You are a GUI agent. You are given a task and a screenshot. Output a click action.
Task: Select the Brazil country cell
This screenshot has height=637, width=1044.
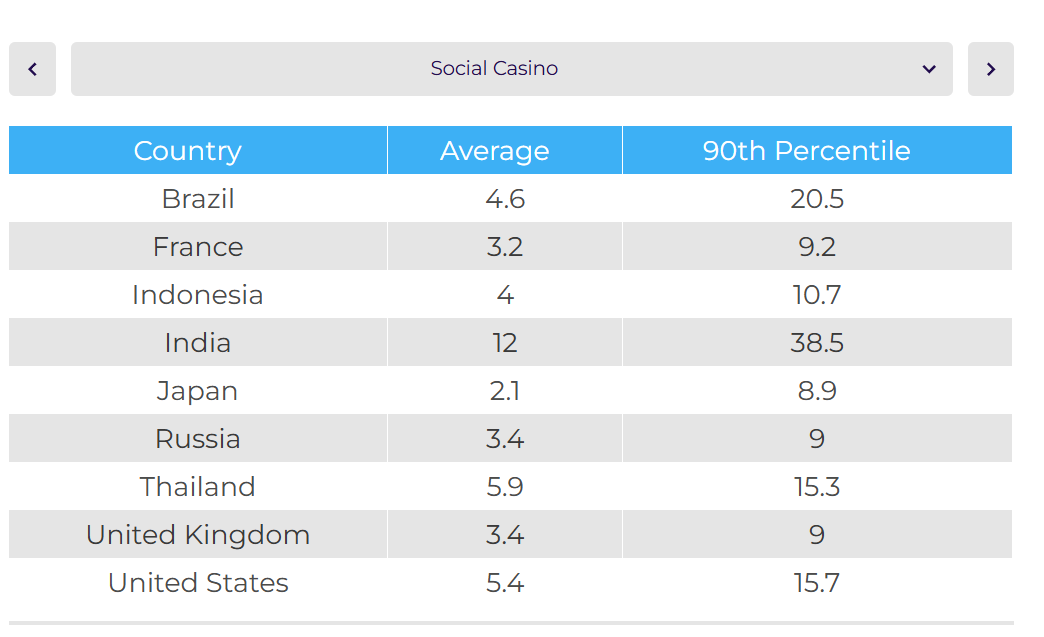[x=198, y=199]
